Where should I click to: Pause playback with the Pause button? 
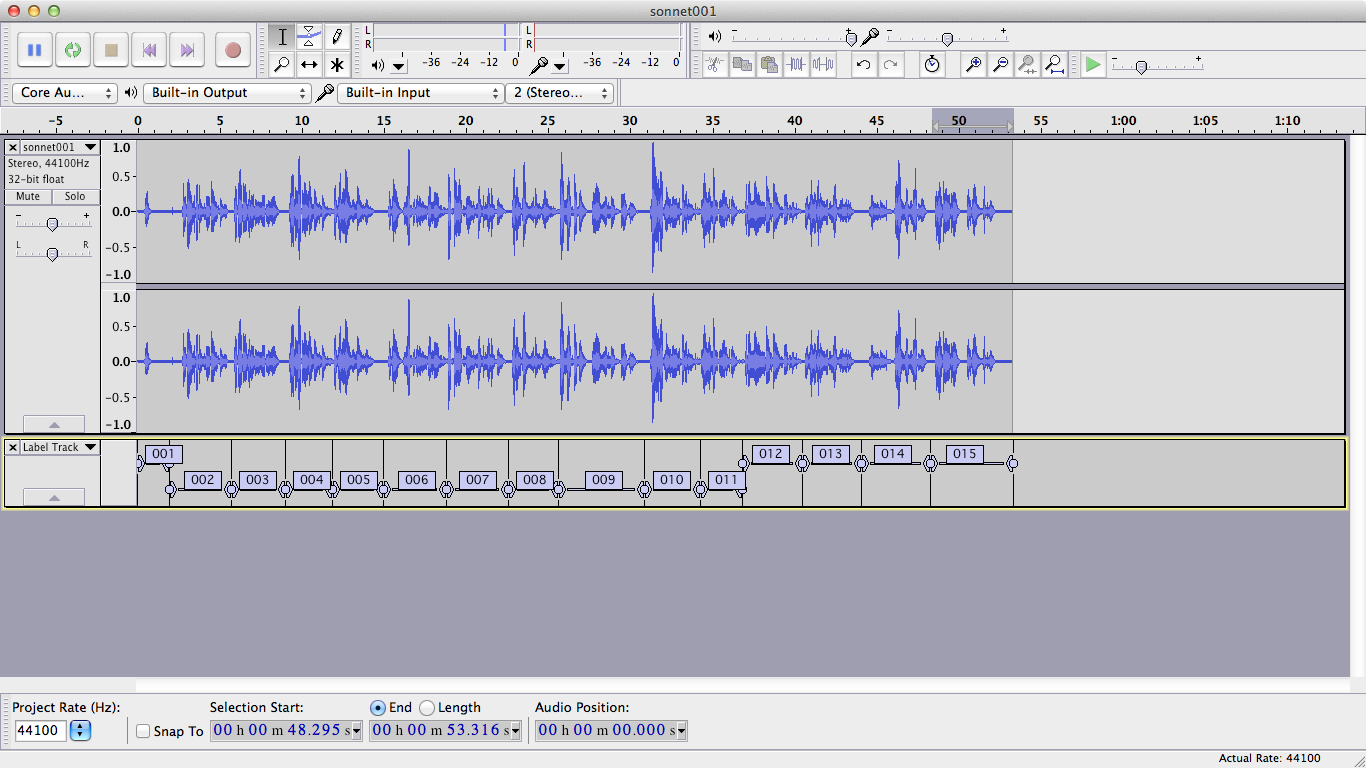click(34, 50)
